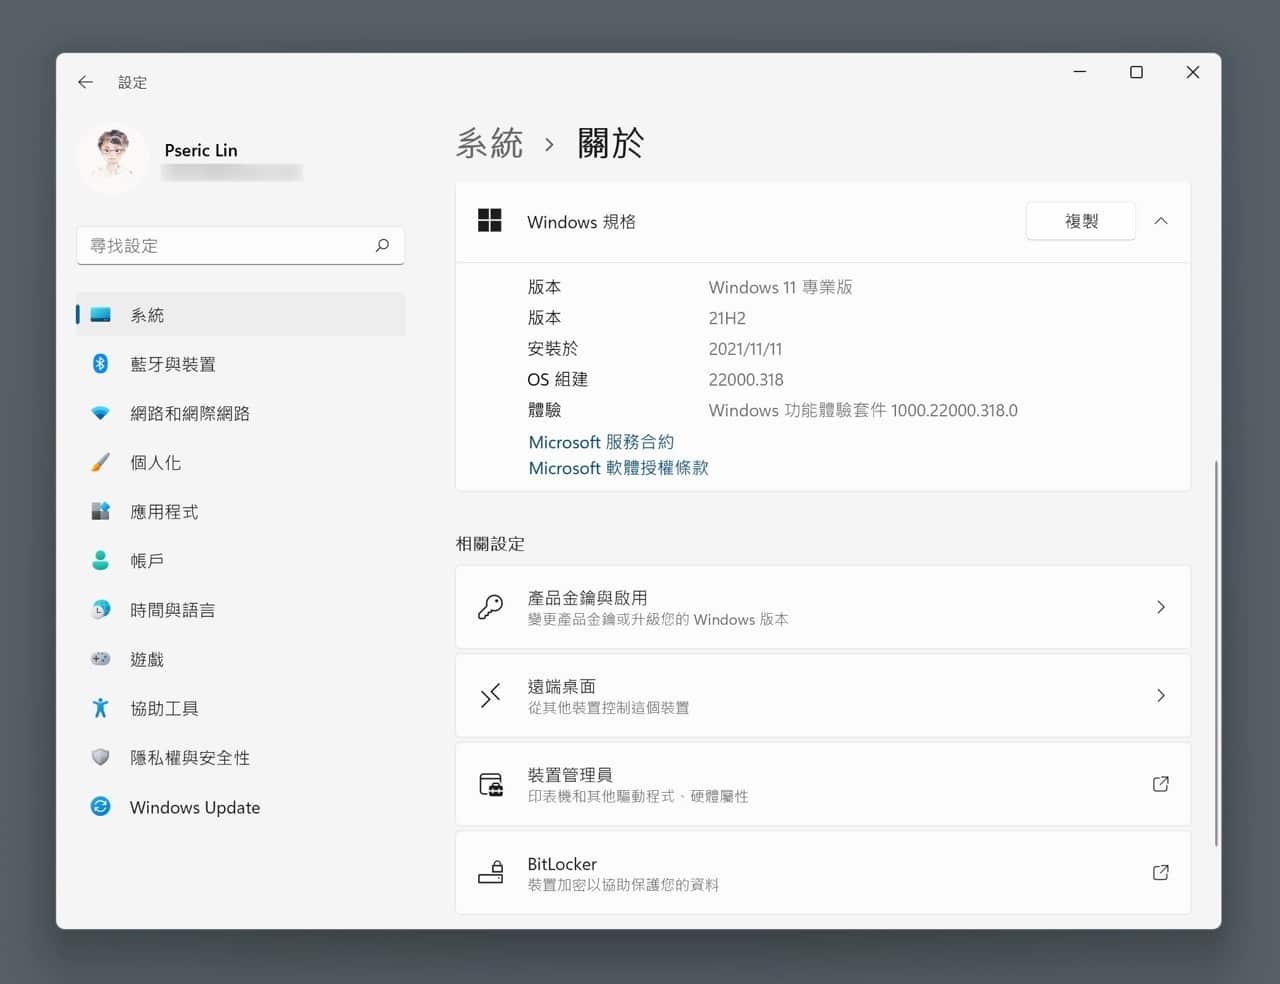Select 帳戶 label in sidebar
Viewport: 1280px width, 984px height.
click(147, 560)
